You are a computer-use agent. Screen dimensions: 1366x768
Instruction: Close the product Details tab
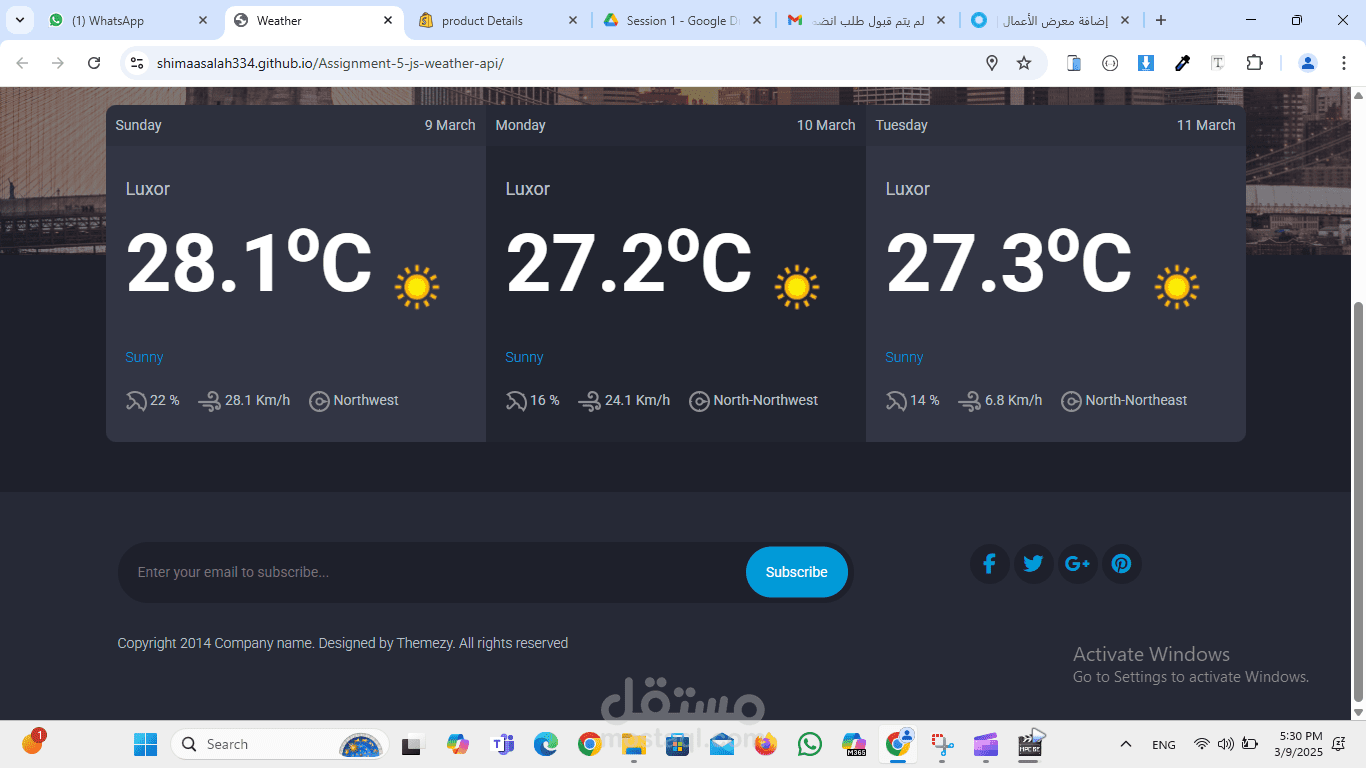pyautogui.click(x=572, y=20)
